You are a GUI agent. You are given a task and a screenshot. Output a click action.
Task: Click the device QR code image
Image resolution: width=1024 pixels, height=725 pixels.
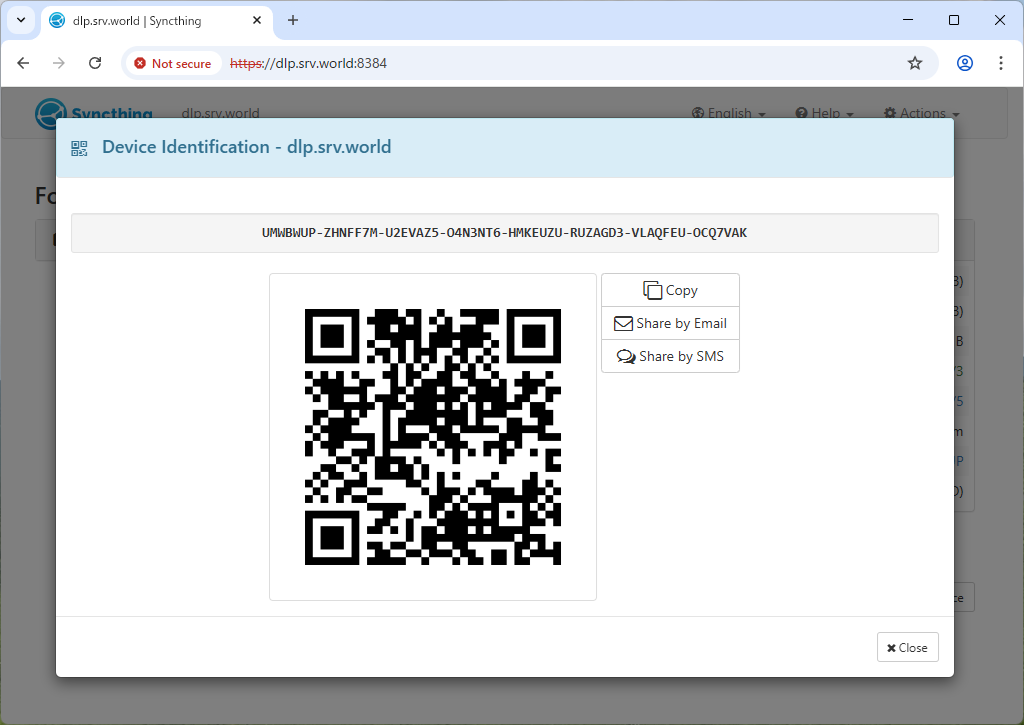(x=432, y=437)
